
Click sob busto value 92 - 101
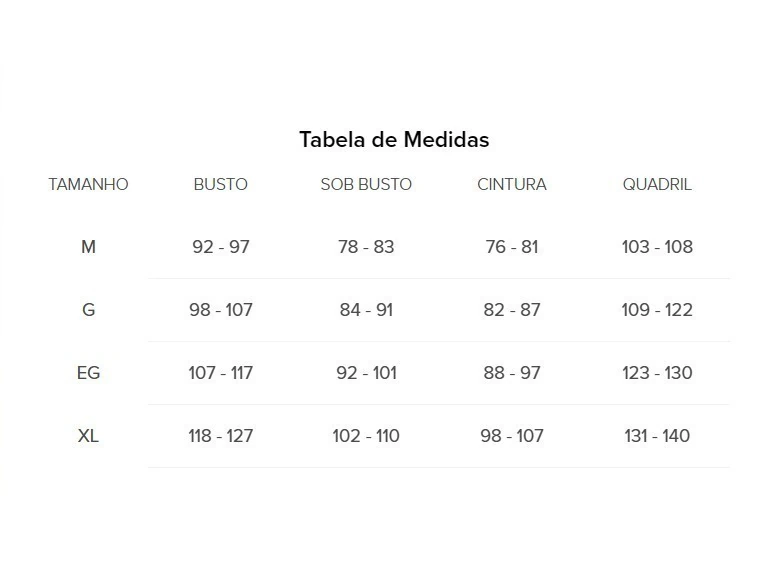(366, 373)
